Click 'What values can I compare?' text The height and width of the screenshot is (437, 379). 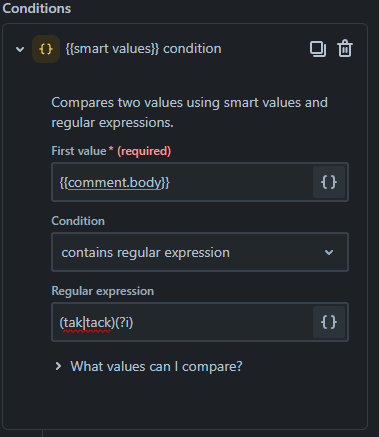(x=156, y=367)
